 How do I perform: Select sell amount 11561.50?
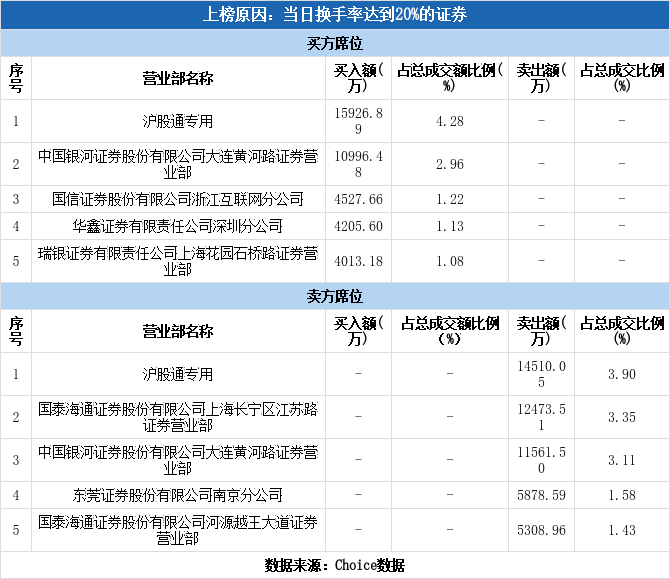click(x=541, y=460)
